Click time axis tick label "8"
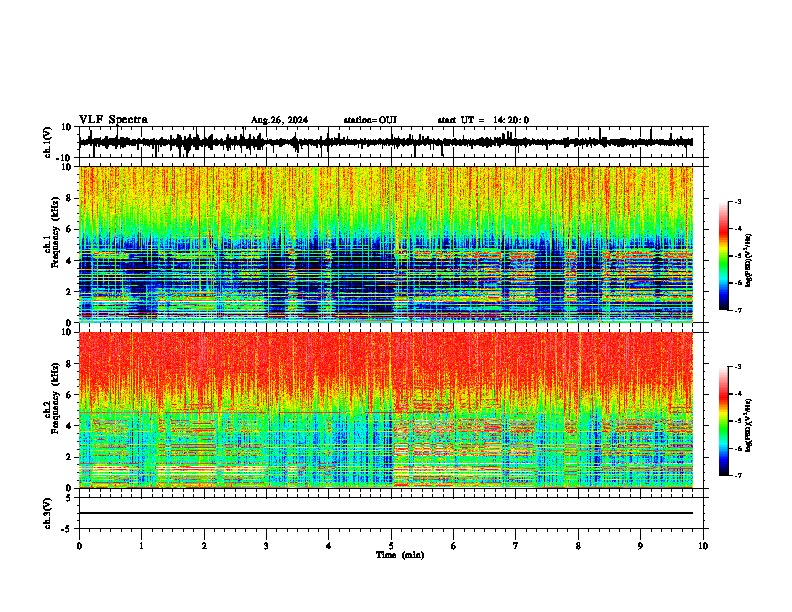The height and width of the screenshot is (612, 792). pos(578,546)
